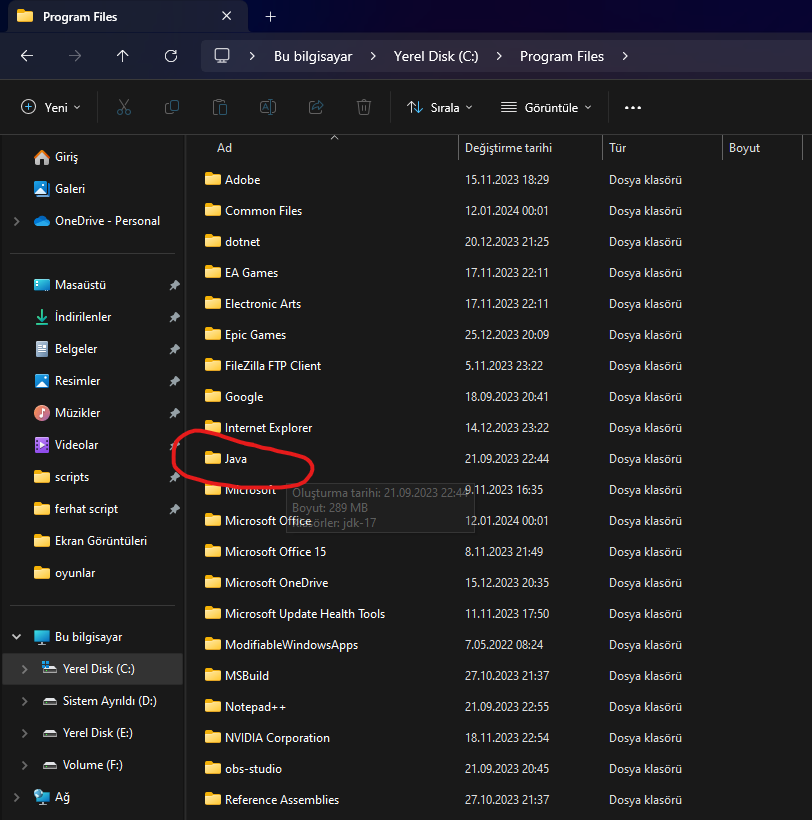Open Müzikler in quick access
The image size is (812, 820).
click(67, 413)
